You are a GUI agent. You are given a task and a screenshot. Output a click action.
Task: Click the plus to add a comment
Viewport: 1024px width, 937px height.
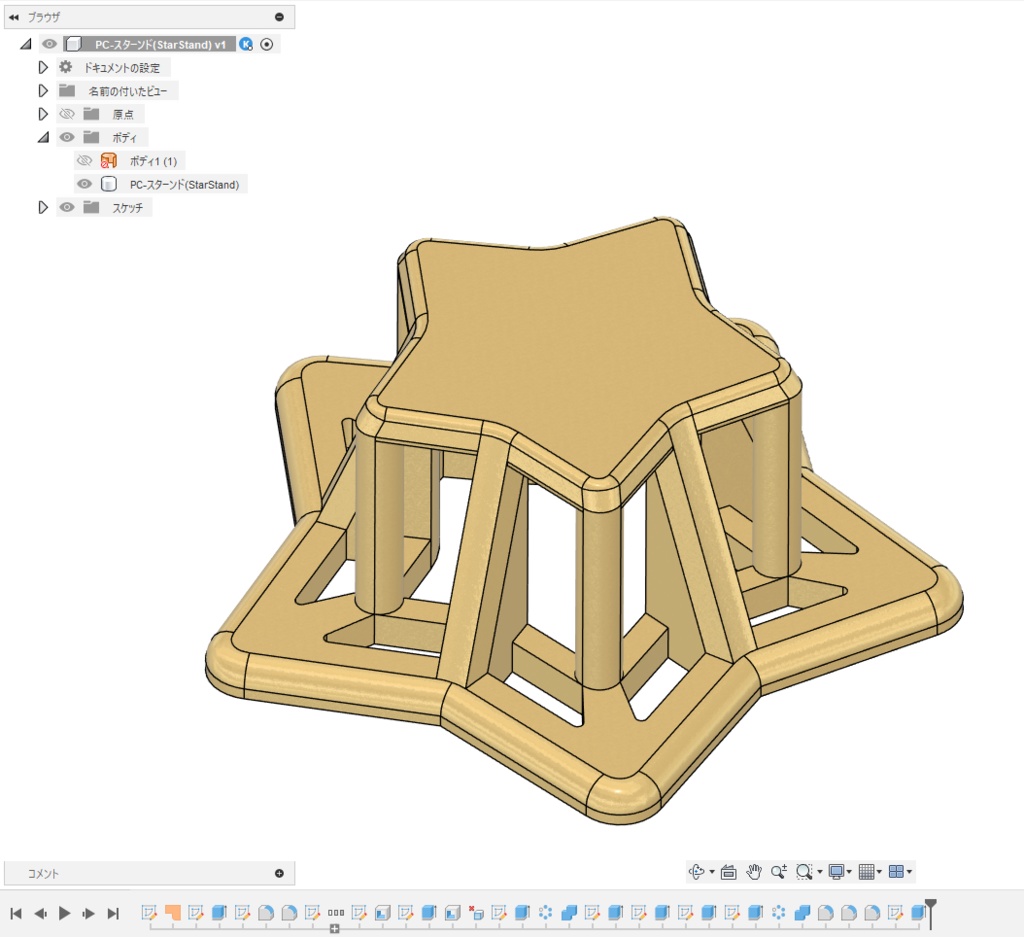tap(279, 872)
